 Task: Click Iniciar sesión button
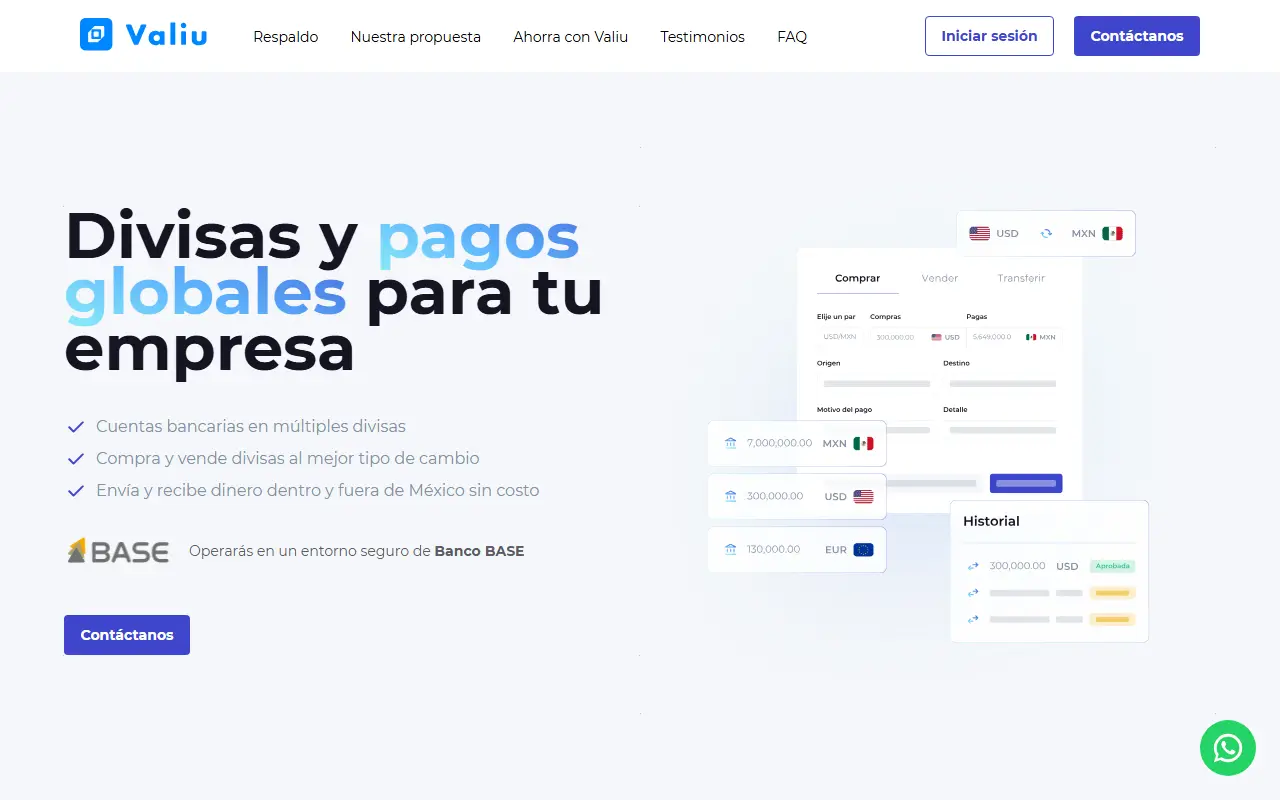tap(989, 36)
